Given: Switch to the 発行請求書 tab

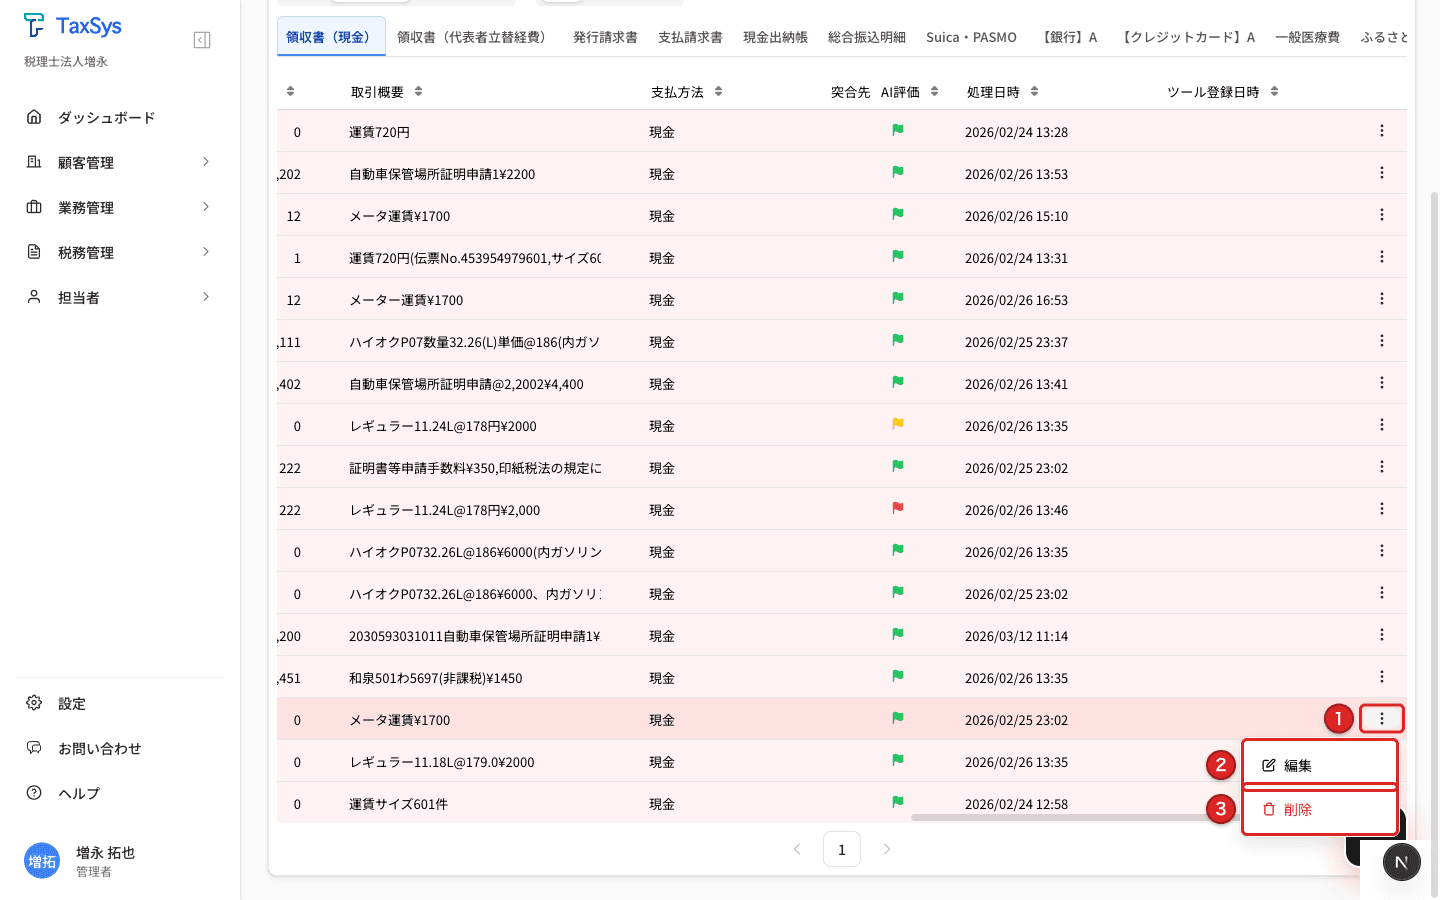Looking at the screenshot, I should click(605, 37).
